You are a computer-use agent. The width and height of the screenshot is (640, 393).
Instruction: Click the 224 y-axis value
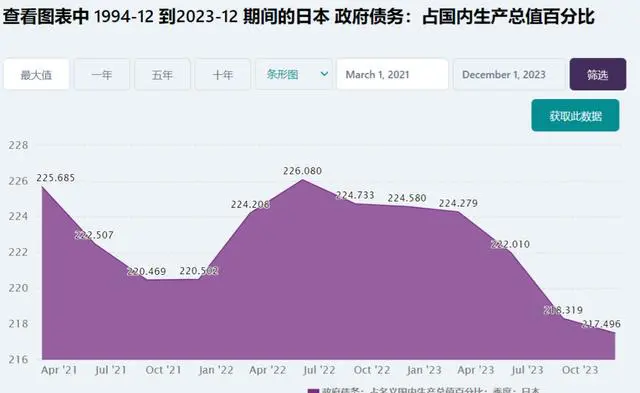click(18, 216)
